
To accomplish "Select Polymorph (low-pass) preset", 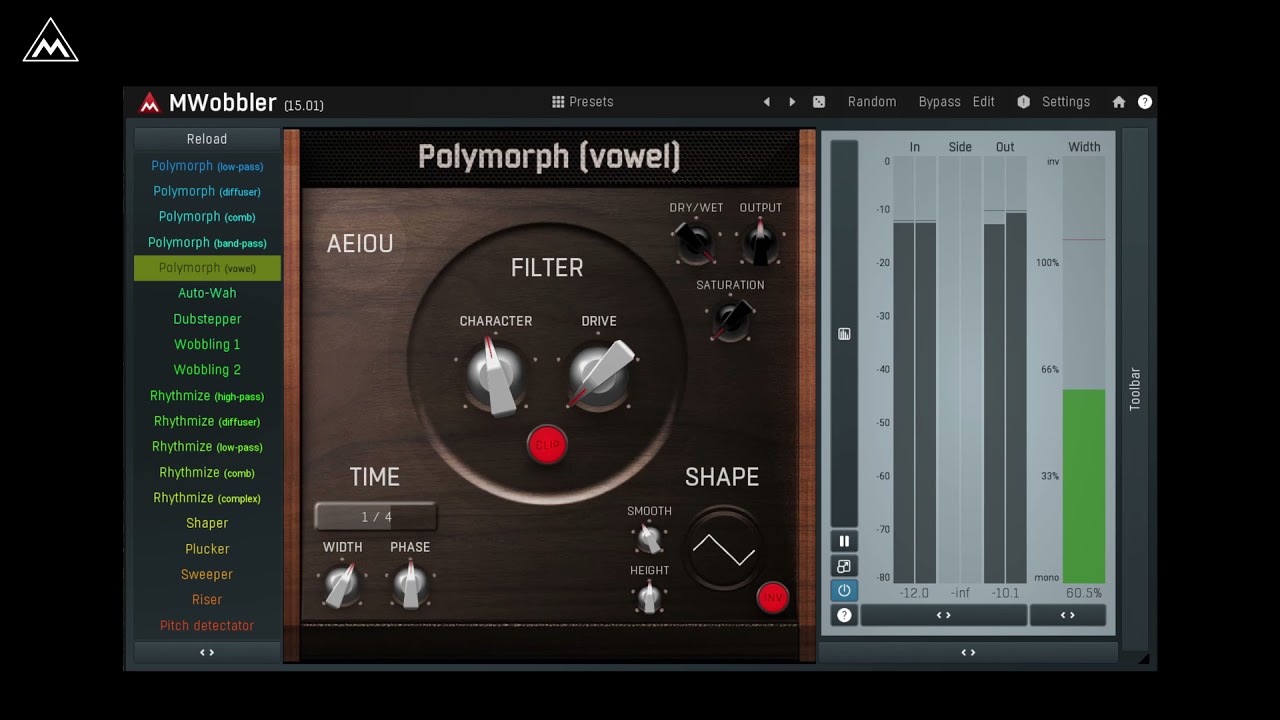I will click(x=207, y=166).
